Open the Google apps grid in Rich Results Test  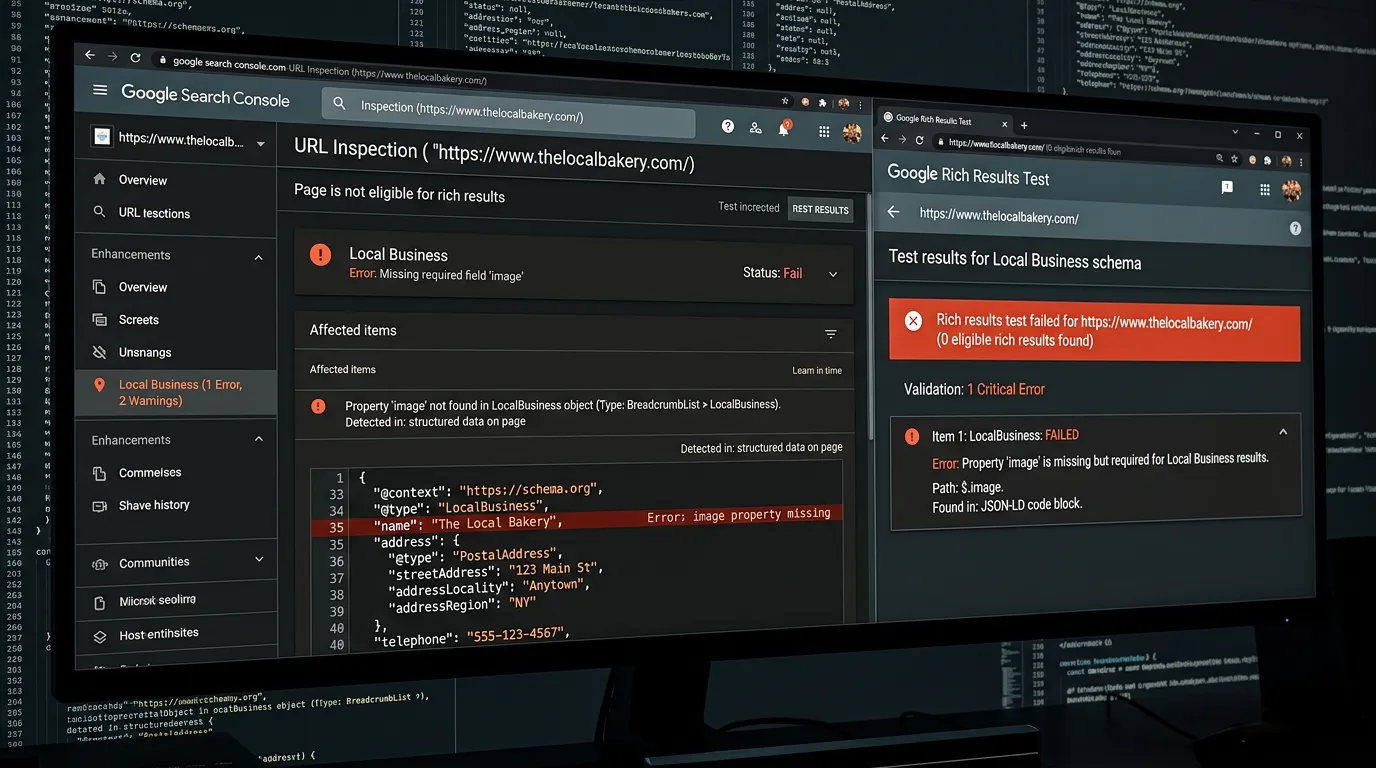click(x=1265, y=189)
